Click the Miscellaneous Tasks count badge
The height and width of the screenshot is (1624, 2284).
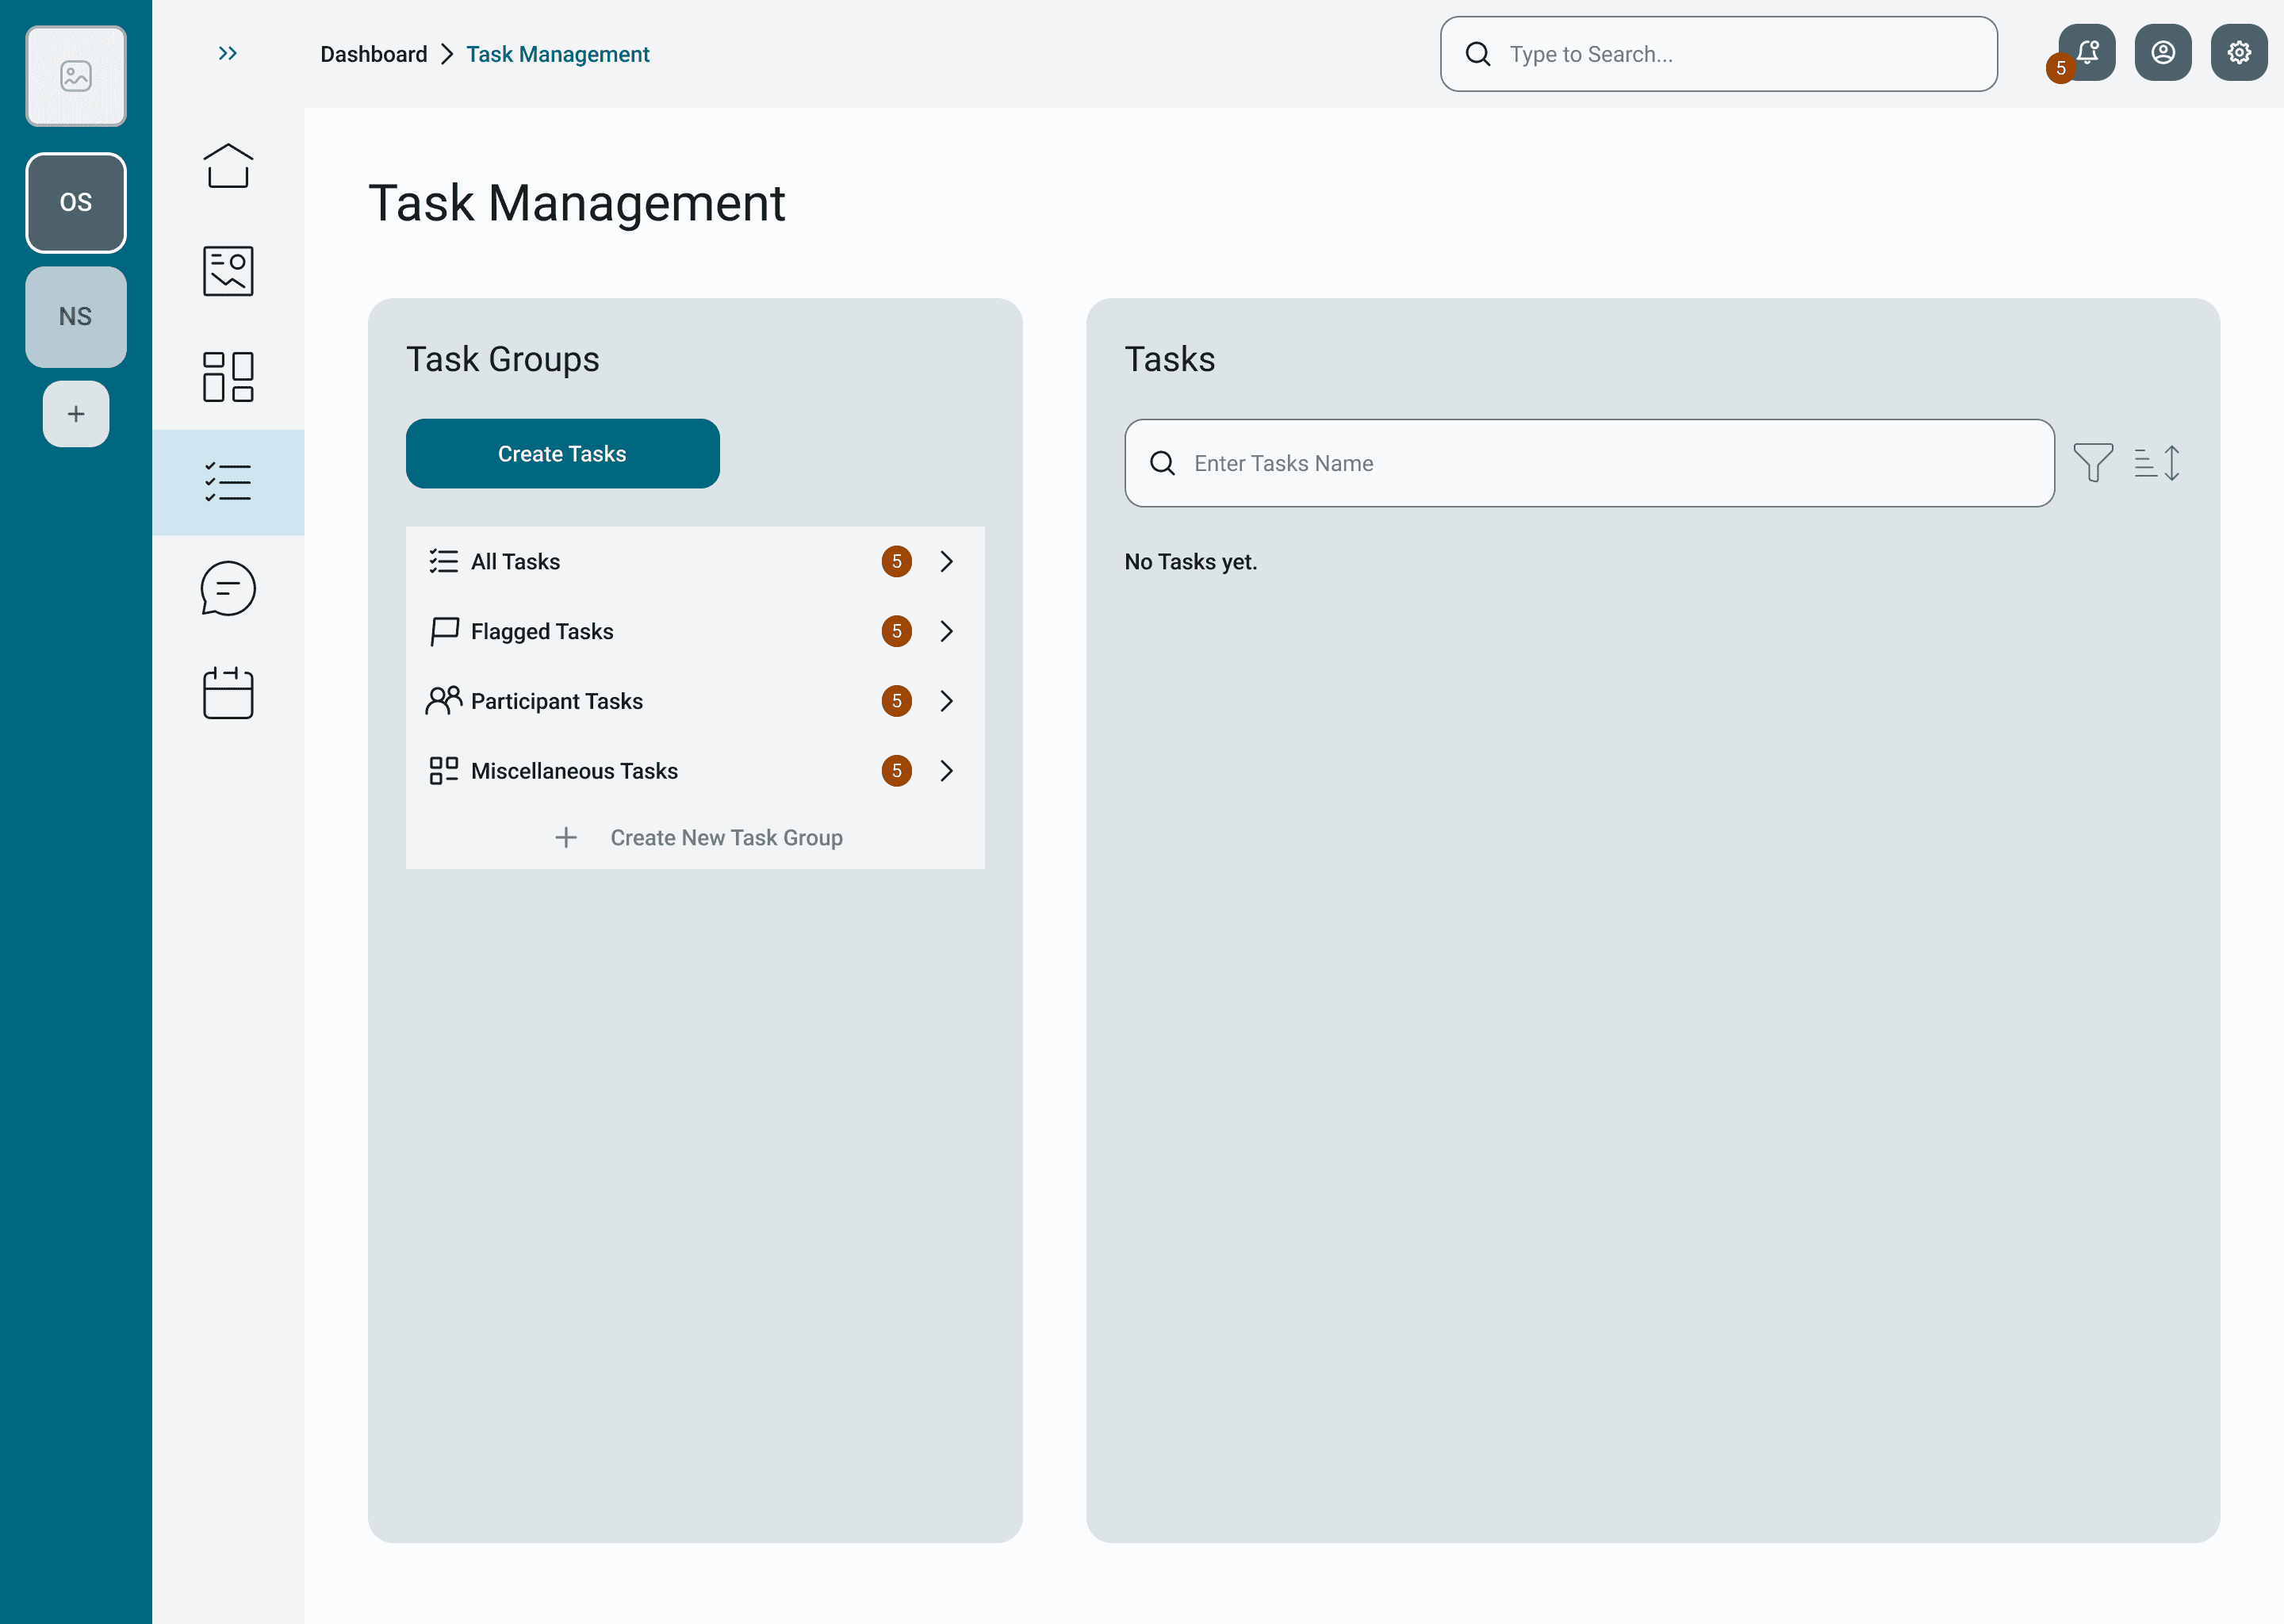[x=897, y=771]
